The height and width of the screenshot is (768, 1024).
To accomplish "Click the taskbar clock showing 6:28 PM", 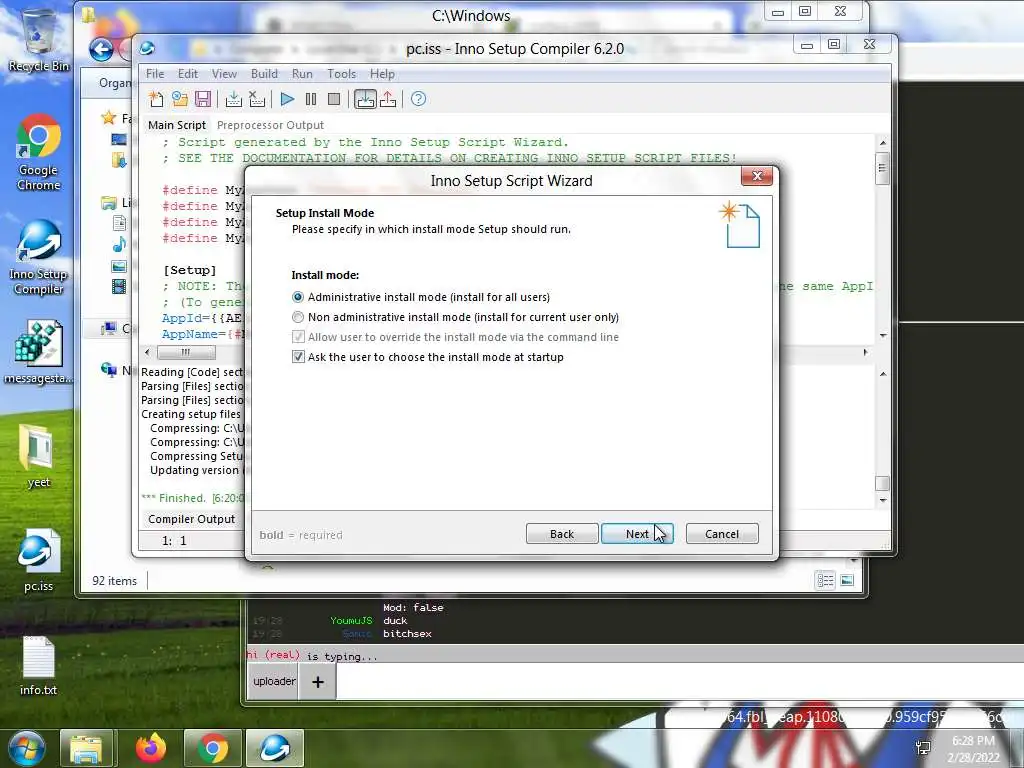I will tap(973, 749).
